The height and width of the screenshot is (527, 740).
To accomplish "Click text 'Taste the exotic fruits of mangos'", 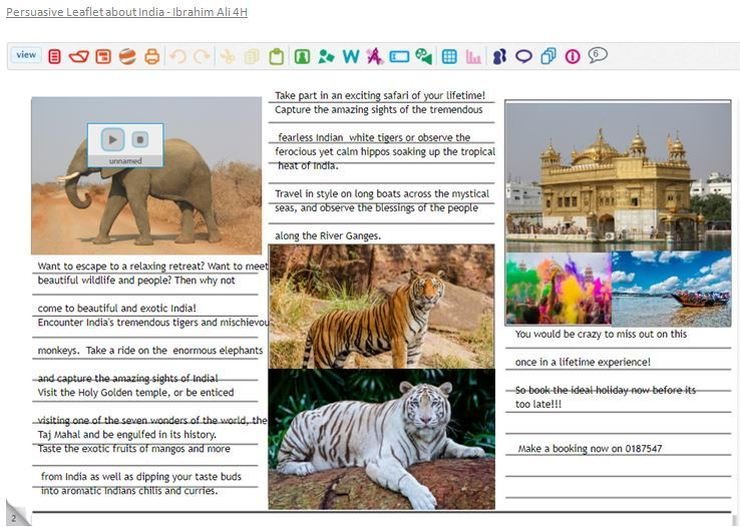I will pos(111,448).
